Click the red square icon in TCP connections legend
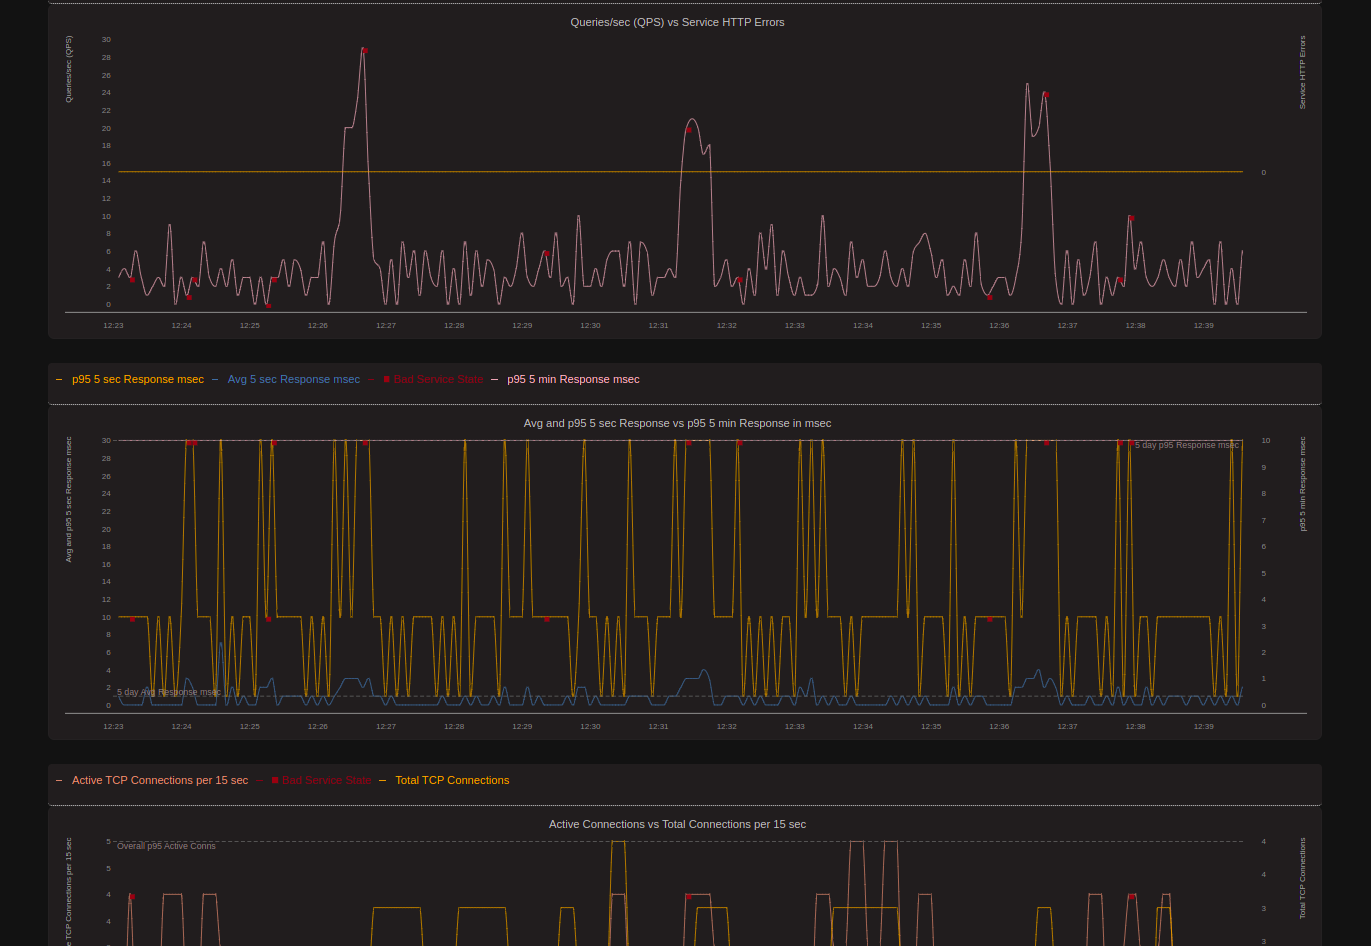 click(275, 780)
